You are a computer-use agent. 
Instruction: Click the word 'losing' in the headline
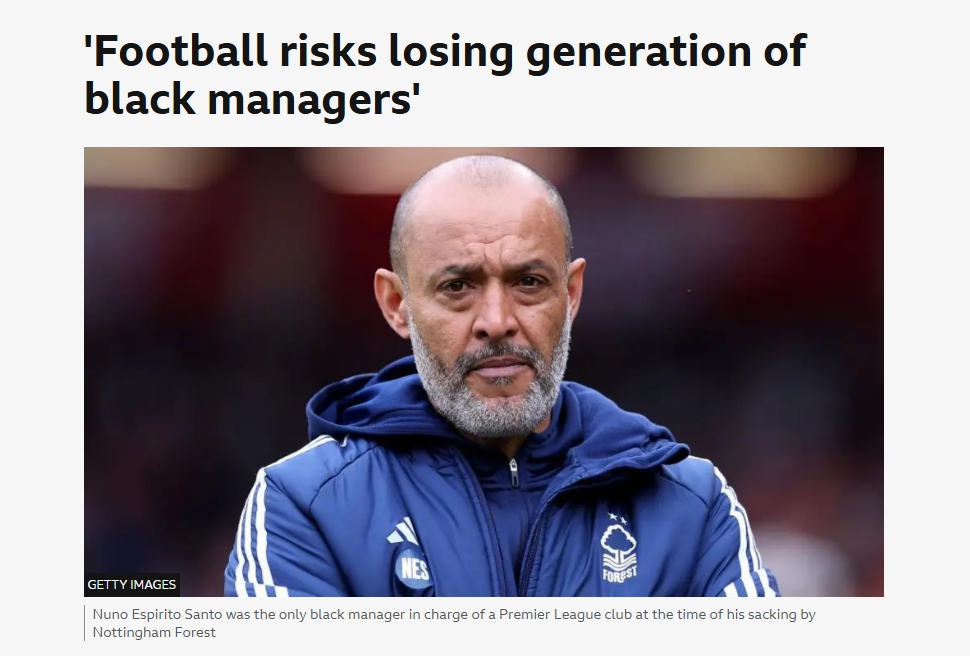(450, 54)
